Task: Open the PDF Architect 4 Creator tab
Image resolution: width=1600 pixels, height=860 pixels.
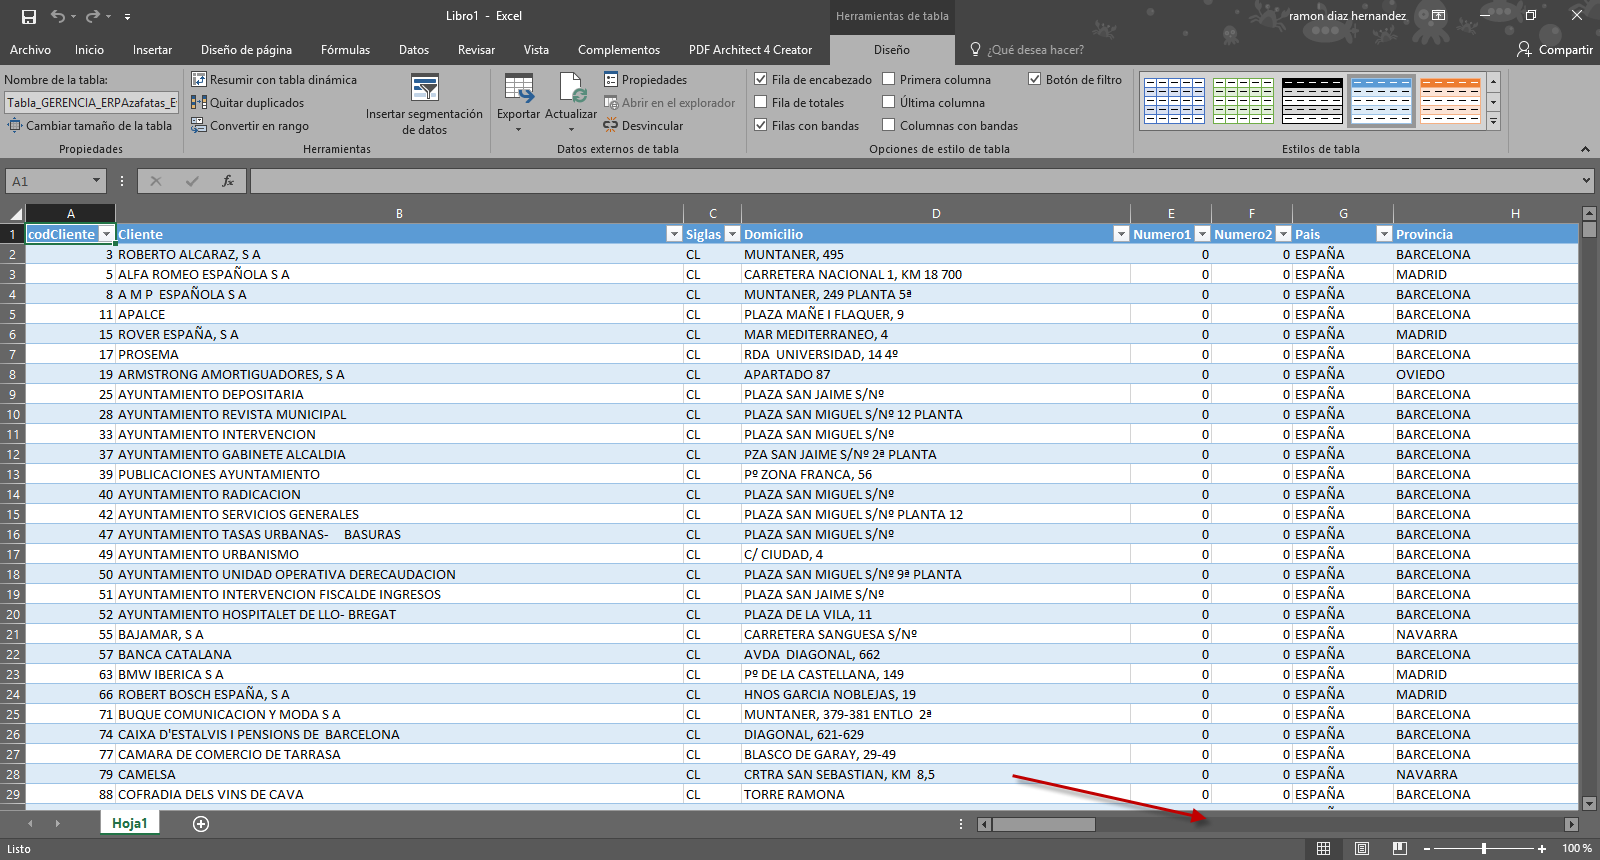Action: click(750, 50)
